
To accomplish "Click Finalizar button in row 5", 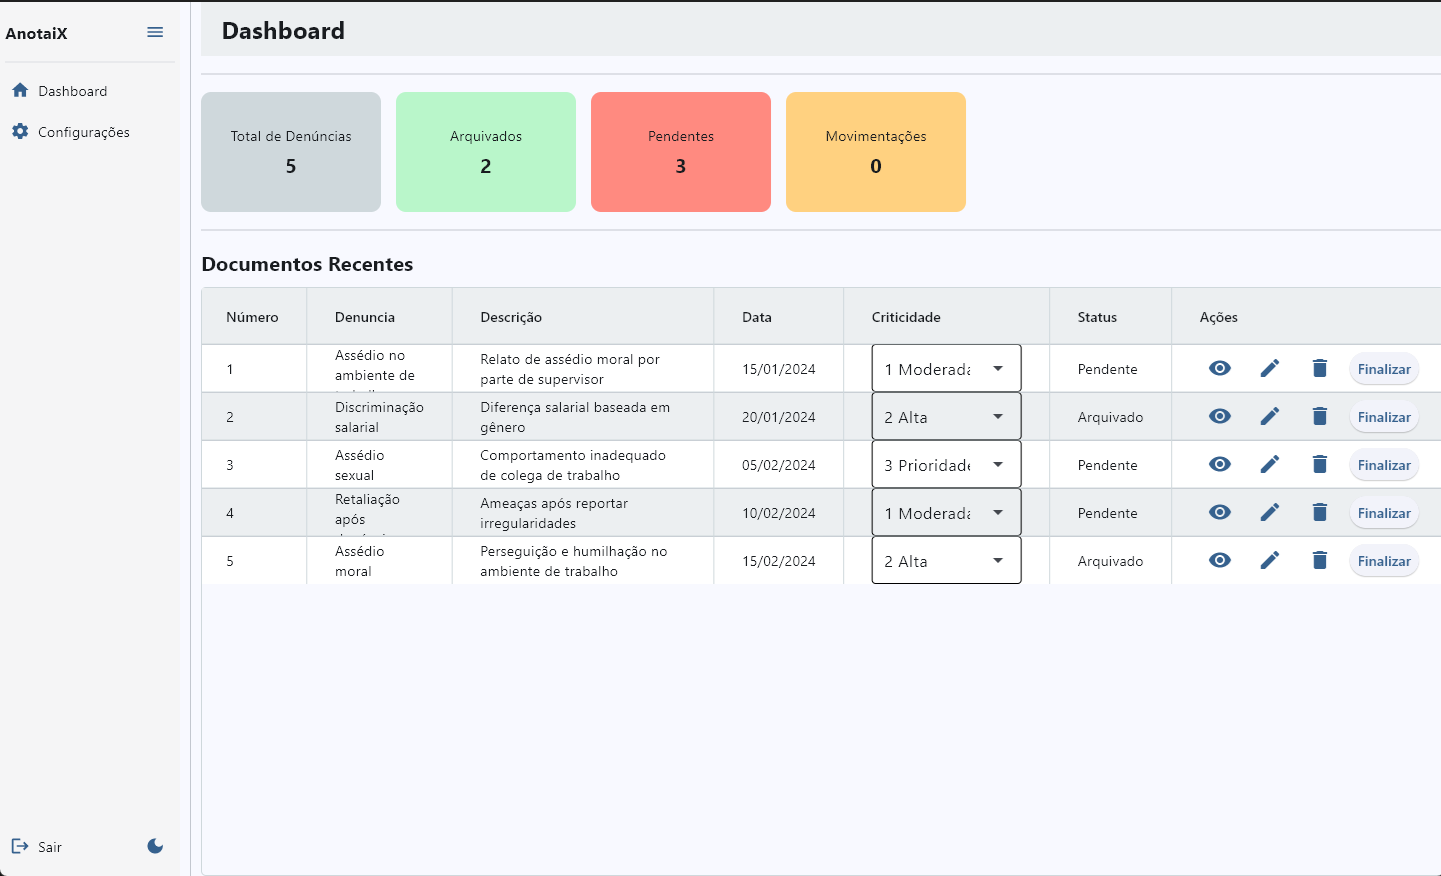I will 1384,561.
